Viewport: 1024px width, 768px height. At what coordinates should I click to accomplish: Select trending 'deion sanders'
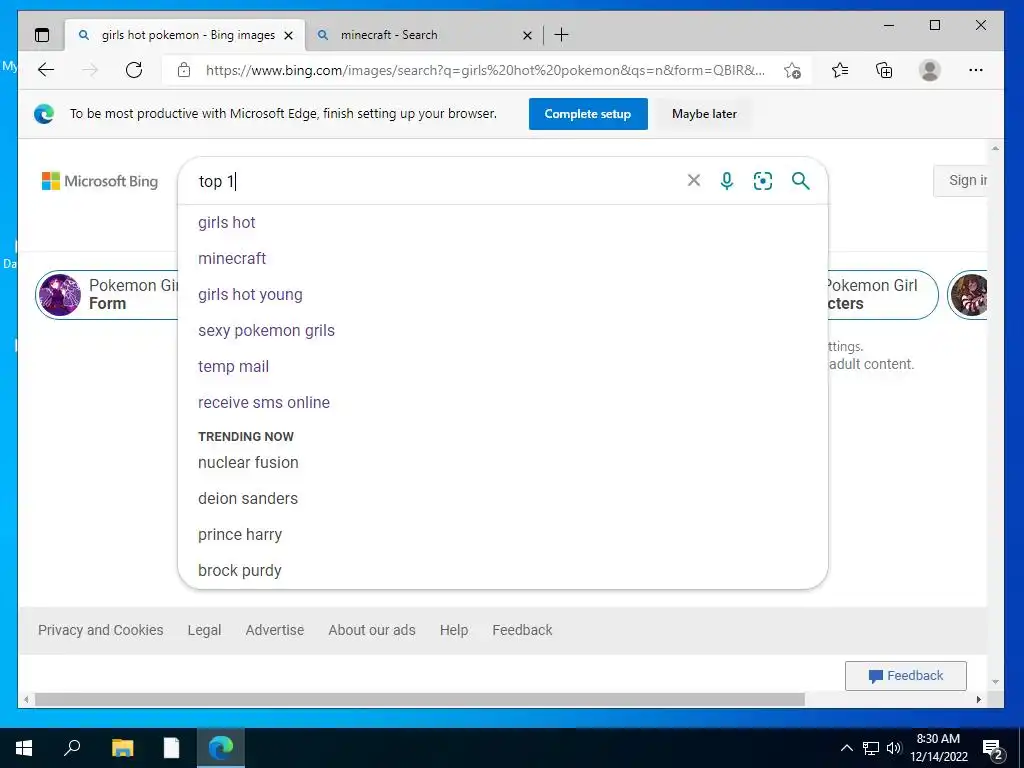(x=503, y=498)
